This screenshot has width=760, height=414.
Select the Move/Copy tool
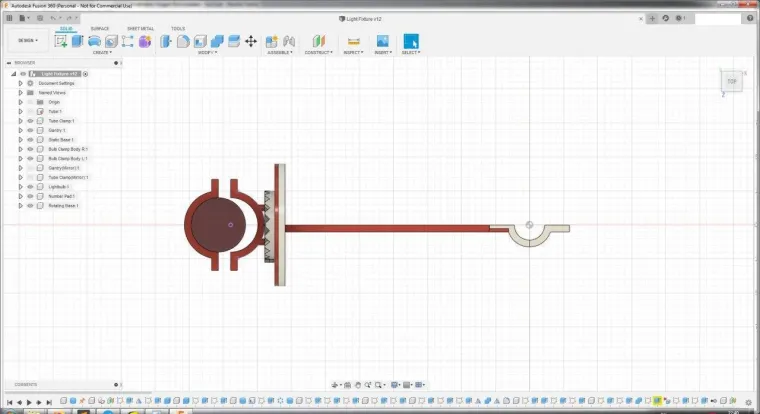click(250, 41)
